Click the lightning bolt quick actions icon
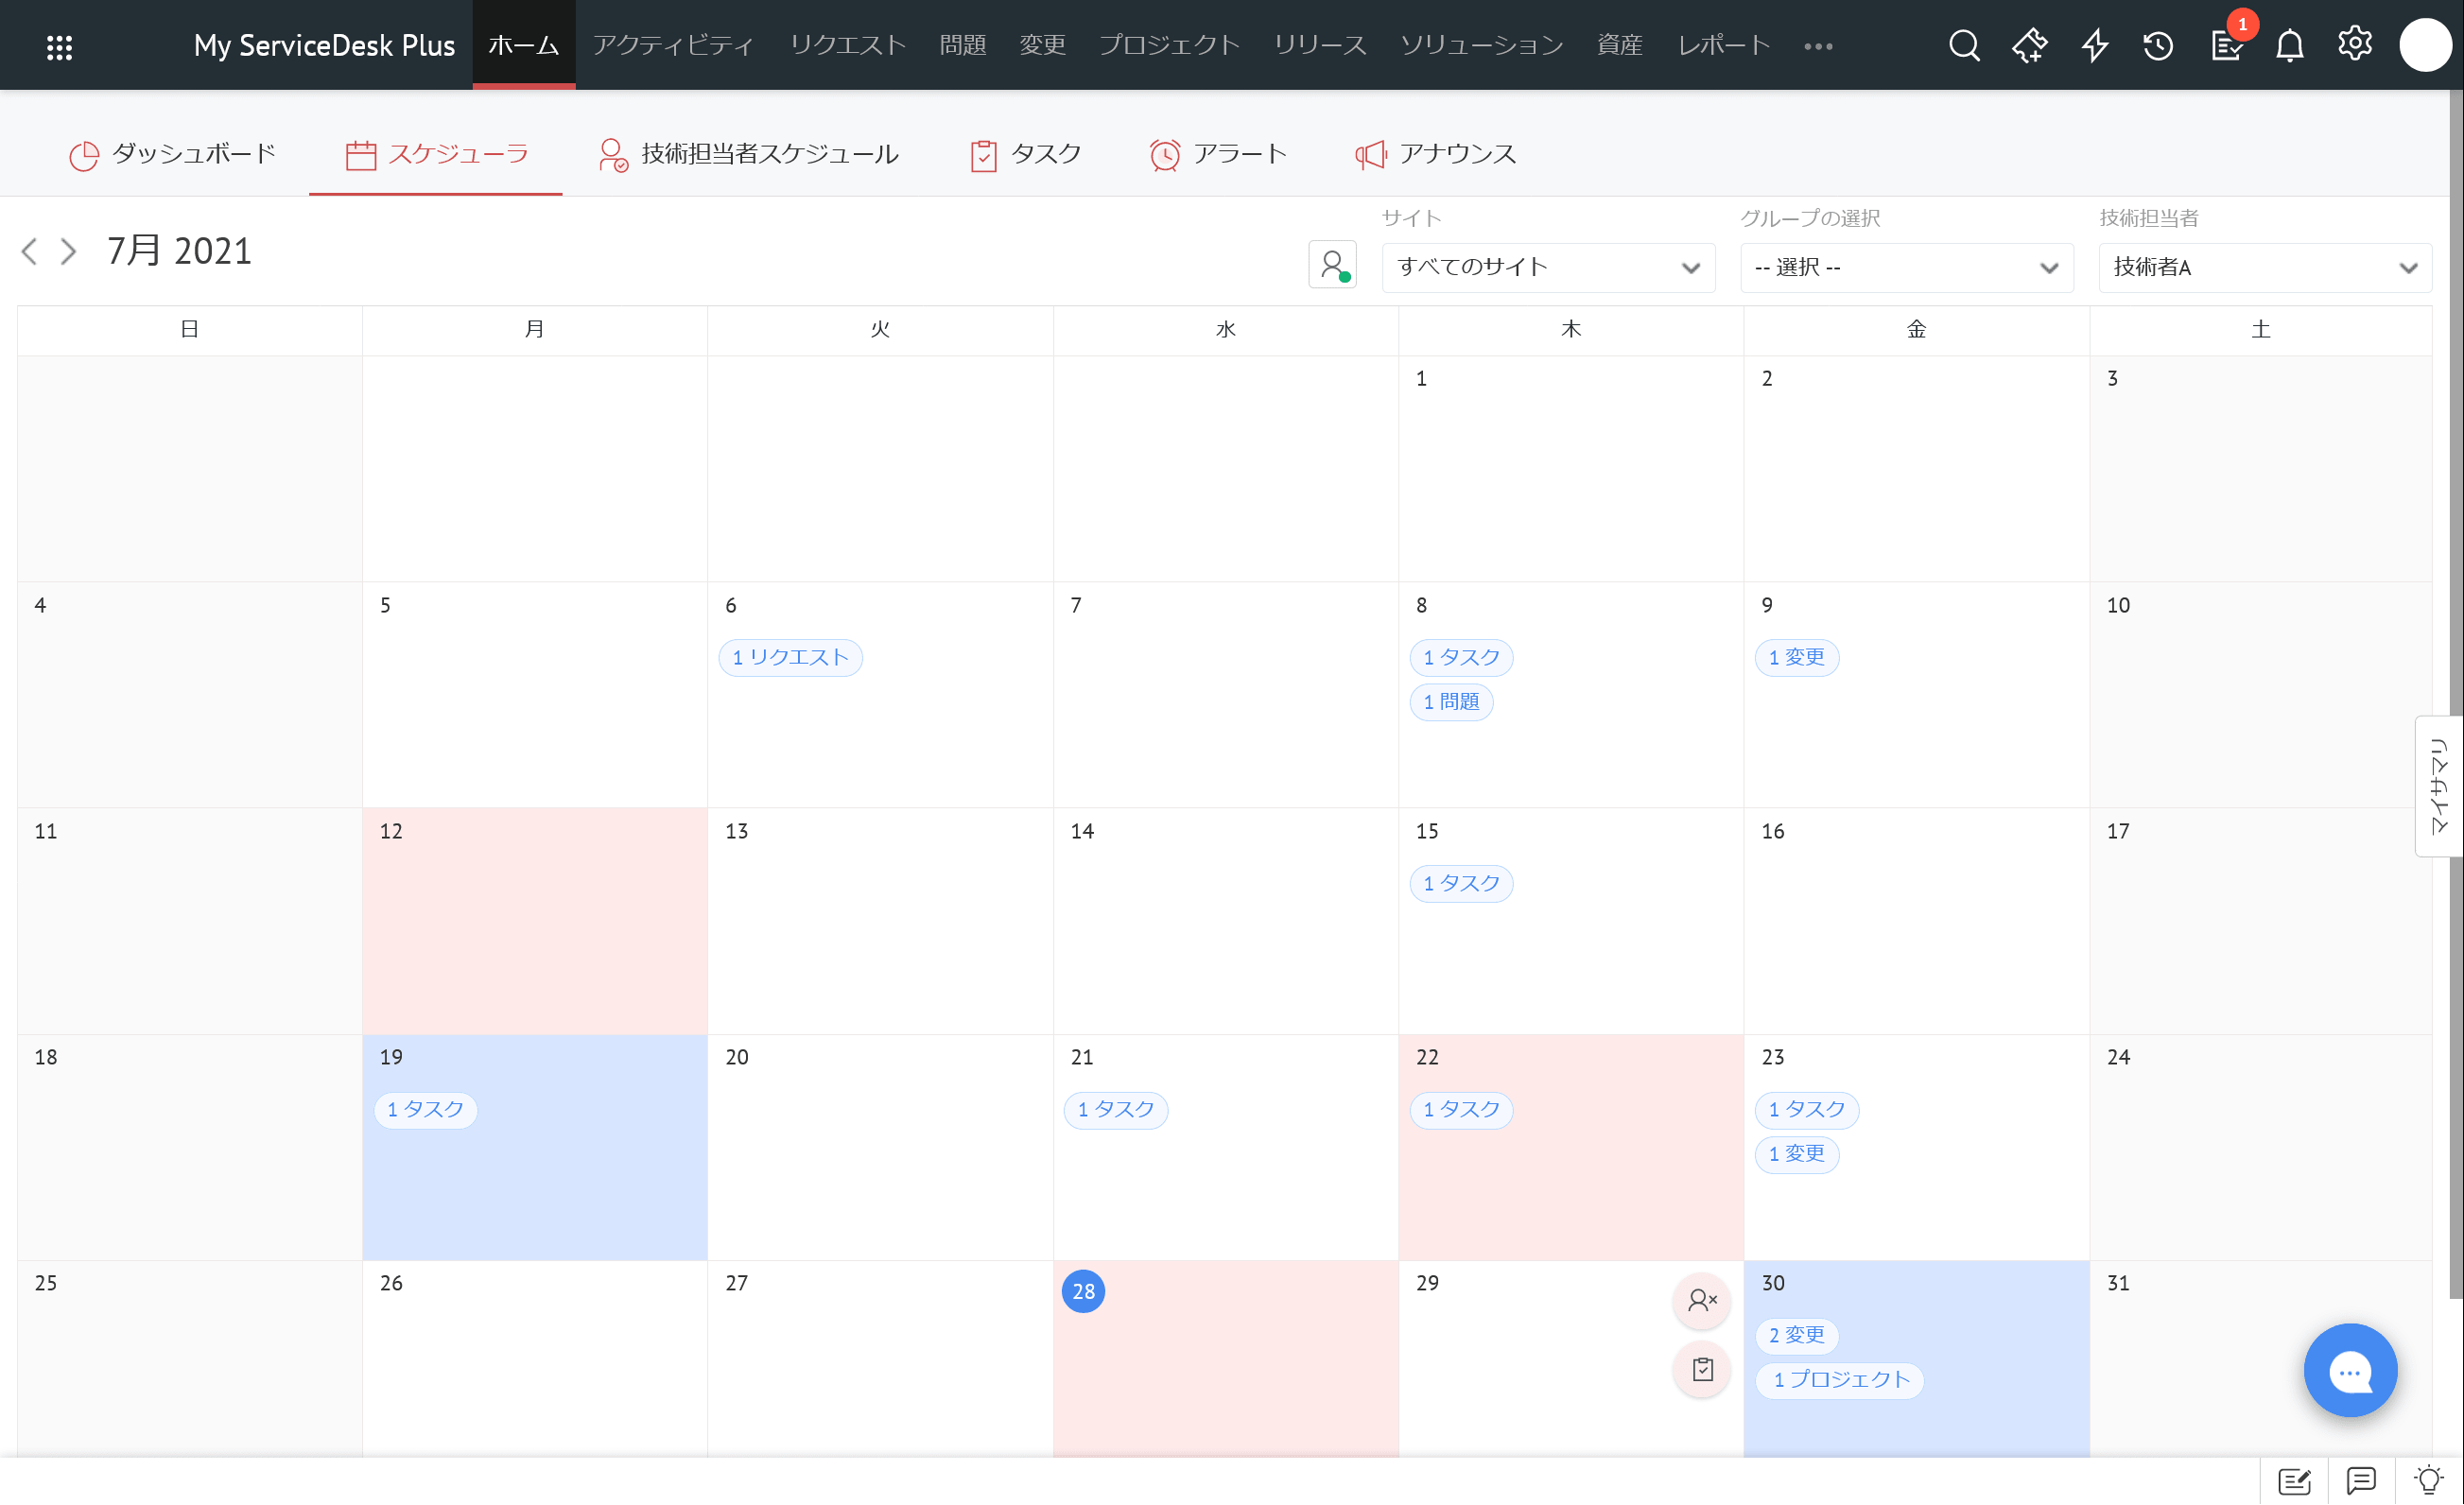This screenshot has width=2464, height=1505. pyautogui.click(x=2095, y=46)
